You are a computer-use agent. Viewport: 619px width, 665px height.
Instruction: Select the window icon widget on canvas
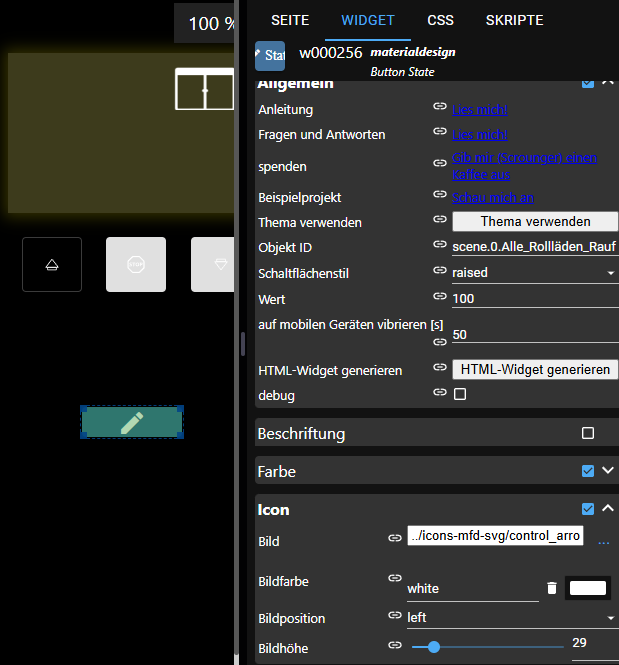[204, 89]
